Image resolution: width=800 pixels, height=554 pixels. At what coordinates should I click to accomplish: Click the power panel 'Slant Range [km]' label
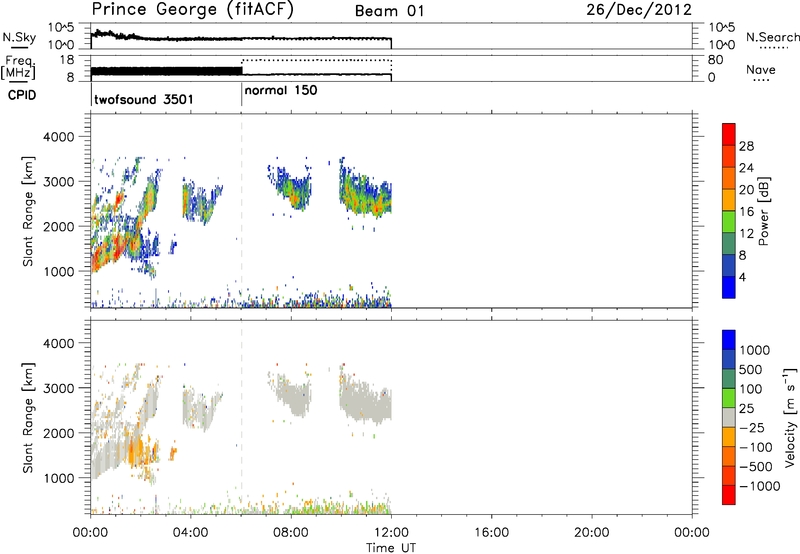tap(28, 211)
